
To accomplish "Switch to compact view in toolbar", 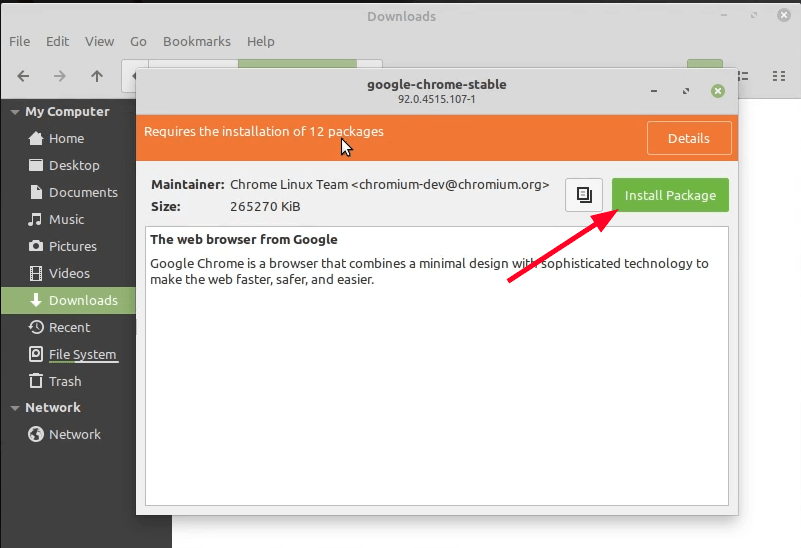I will coord(779,76).
